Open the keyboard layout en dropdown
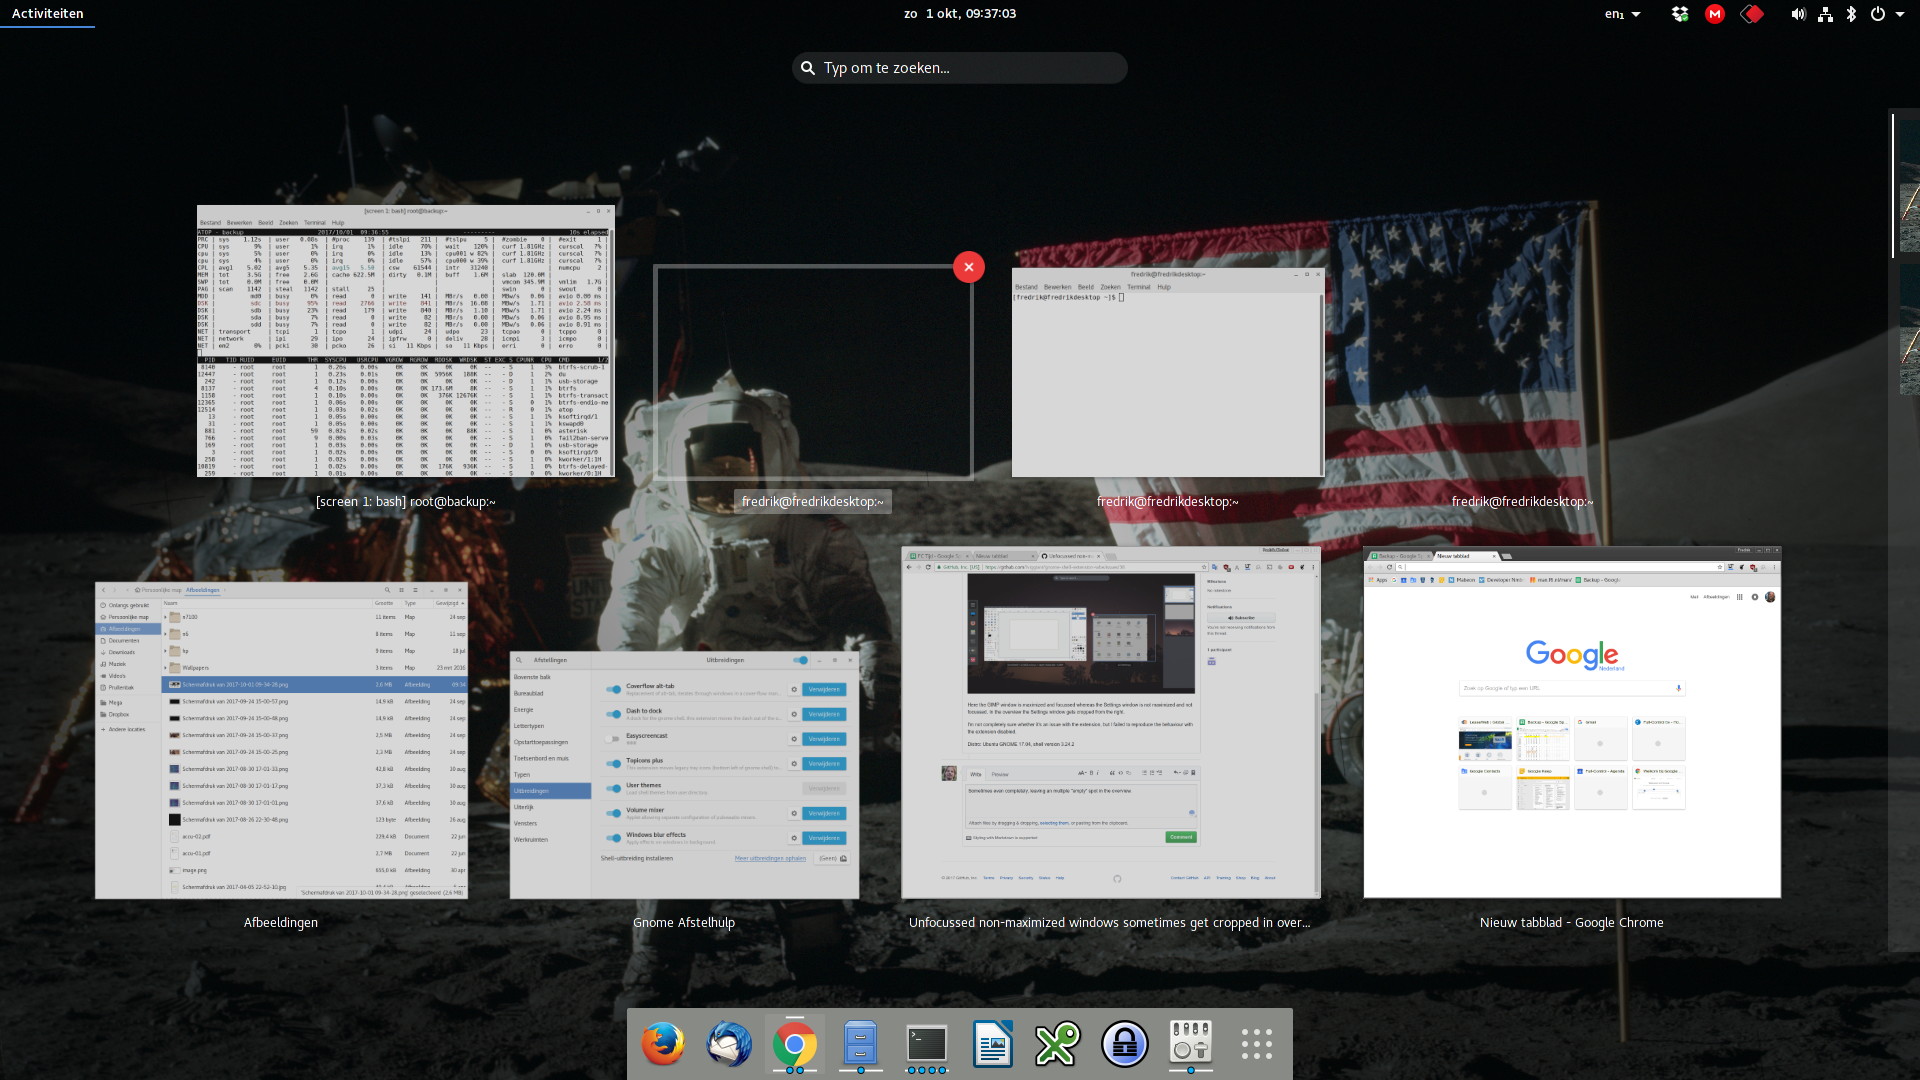Image resolution: width=1920 pixels, height=1080 pixels. point(1622,14)
